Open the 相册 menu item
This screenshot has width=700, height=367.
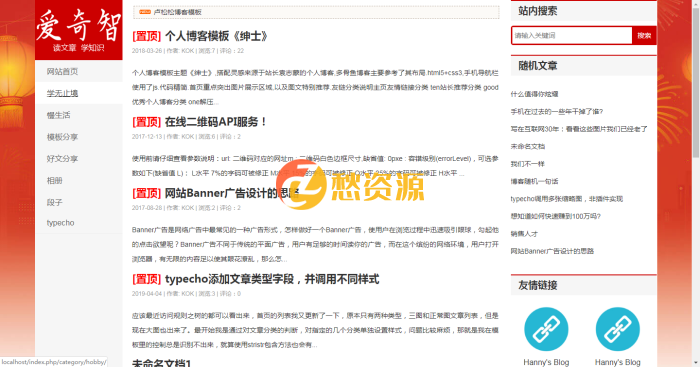point(54,181)
